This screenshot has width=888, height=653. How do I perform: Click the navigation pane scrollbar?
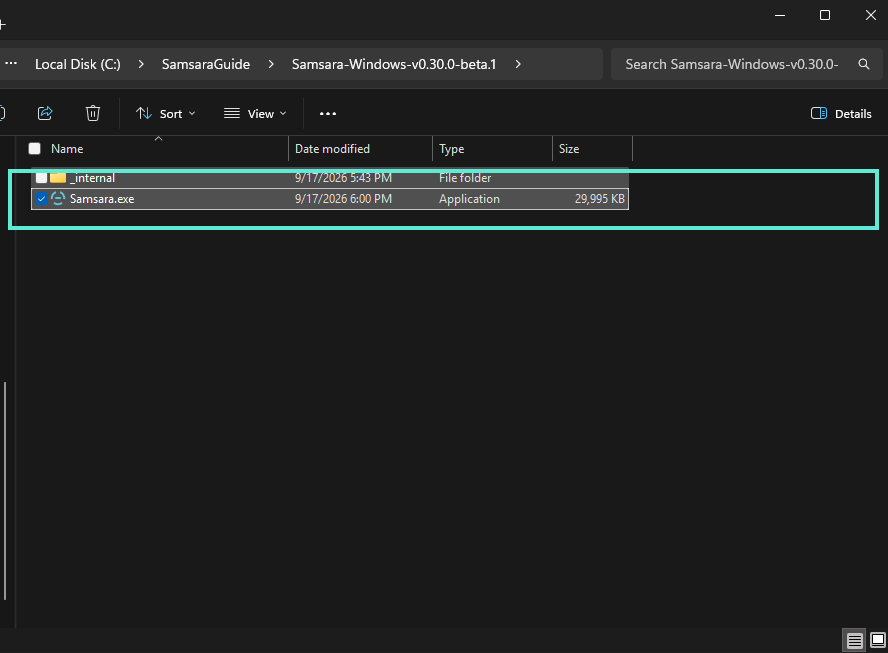pyautogui.click(x=5, y=490)
